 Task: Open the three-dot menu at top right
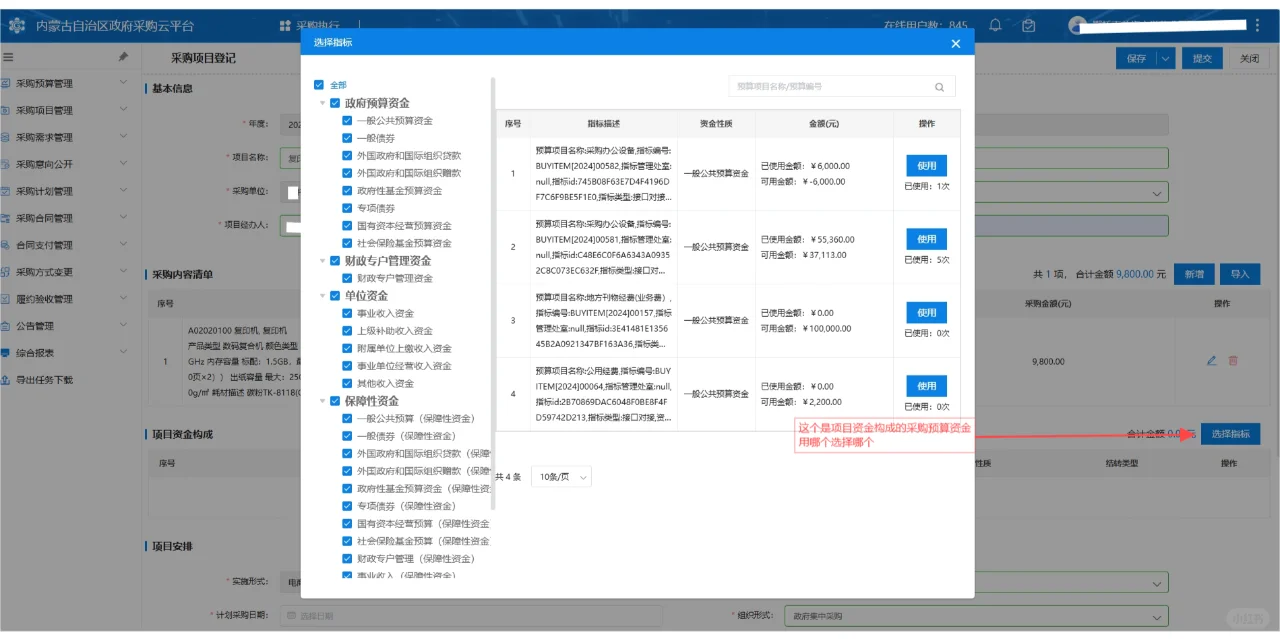[x=1256, y=25]
